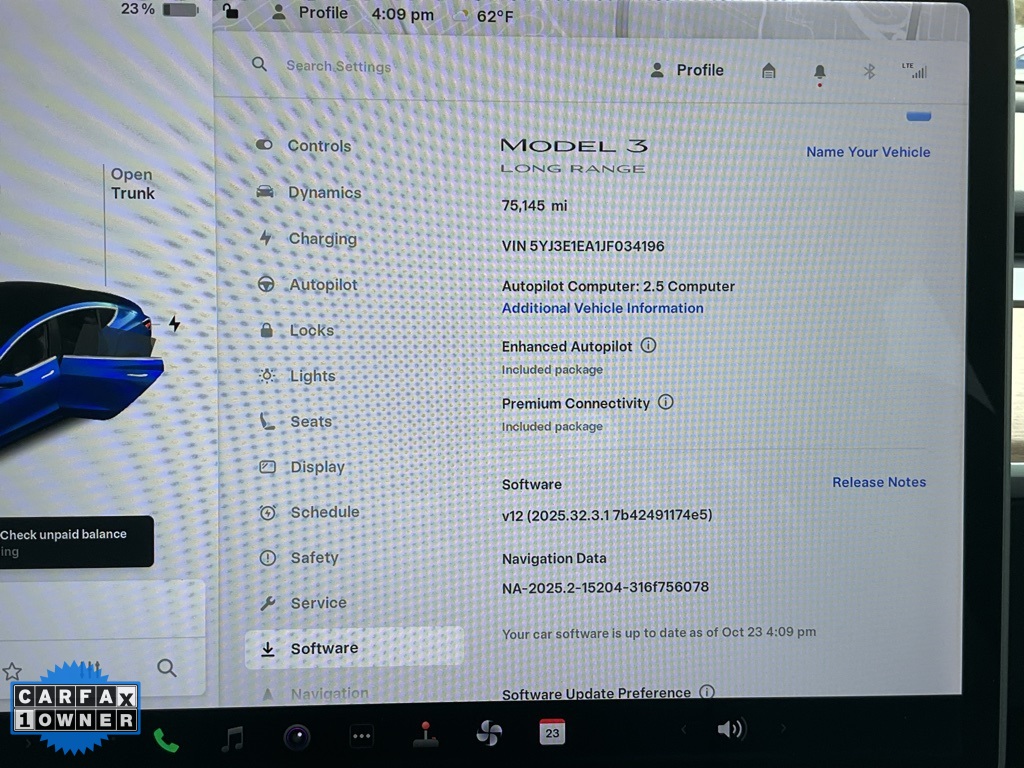Open the Calendar app icon
The image size is (1024, 768).
(x=552, y=732)
